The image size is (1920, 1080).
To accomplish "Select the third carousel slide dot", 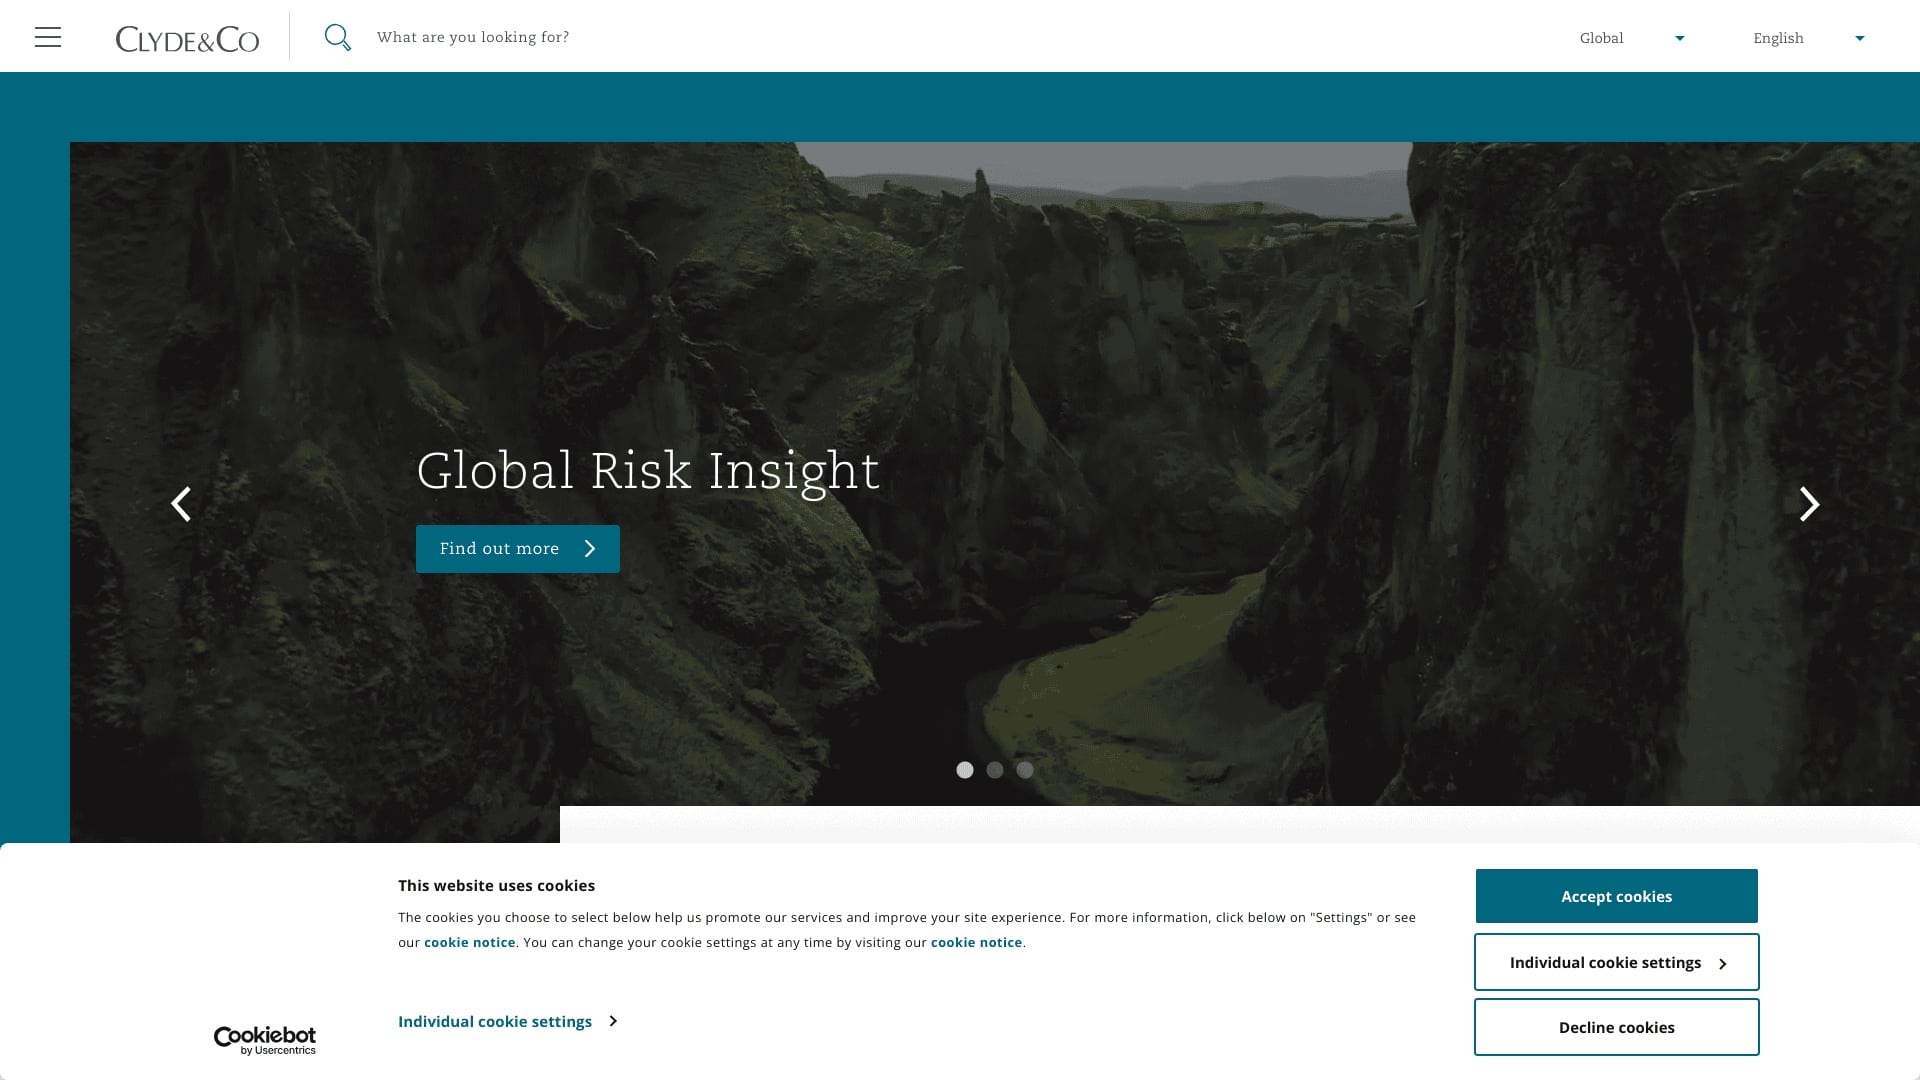I will coord(1025,770).
